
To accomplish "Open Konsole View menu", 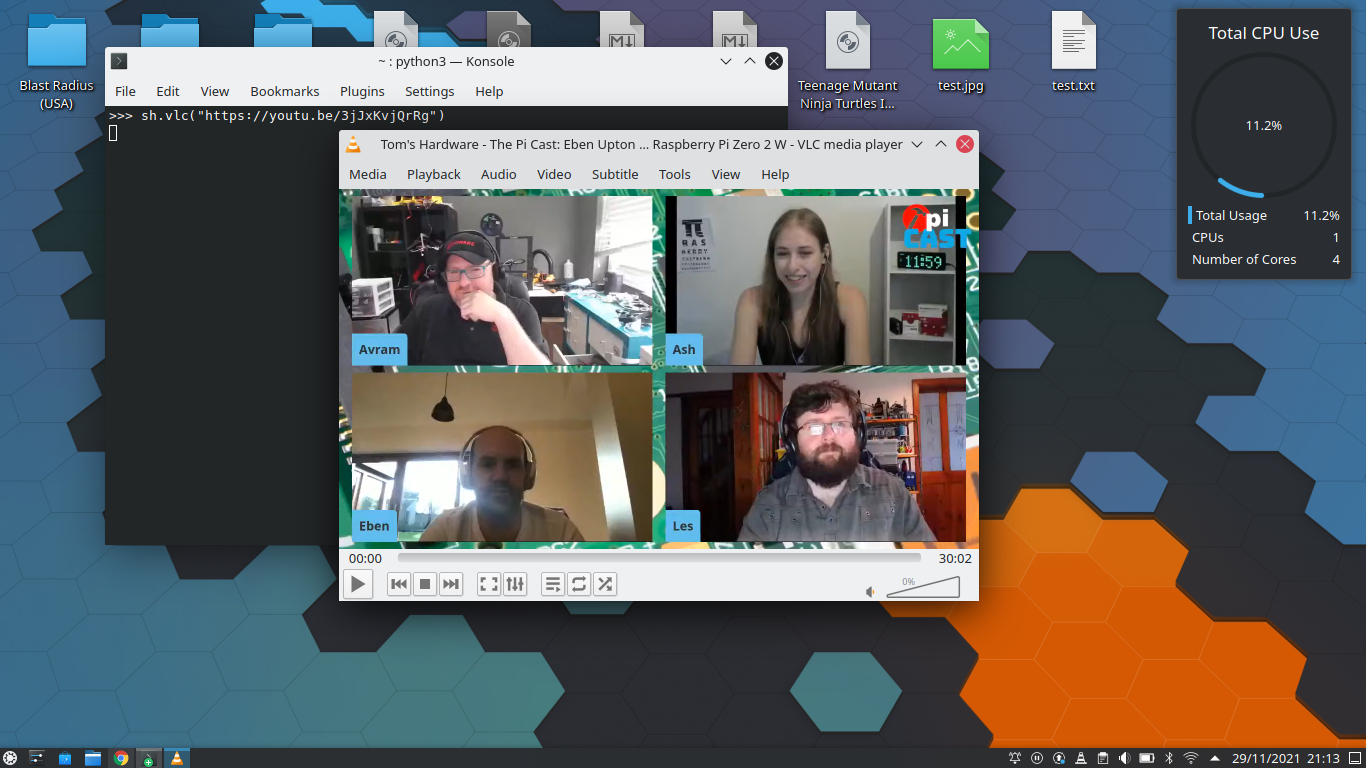I will [215, 91].
